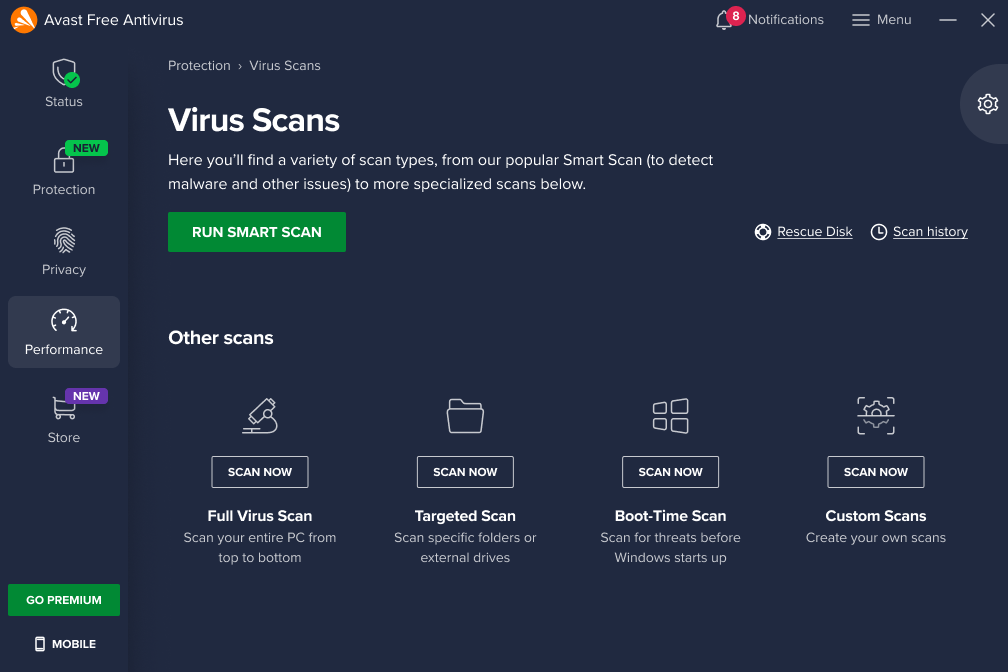The image size is (1008, 672).
Task: Open the MOBILE option at sidebar bottom
Action: point(63,643)
